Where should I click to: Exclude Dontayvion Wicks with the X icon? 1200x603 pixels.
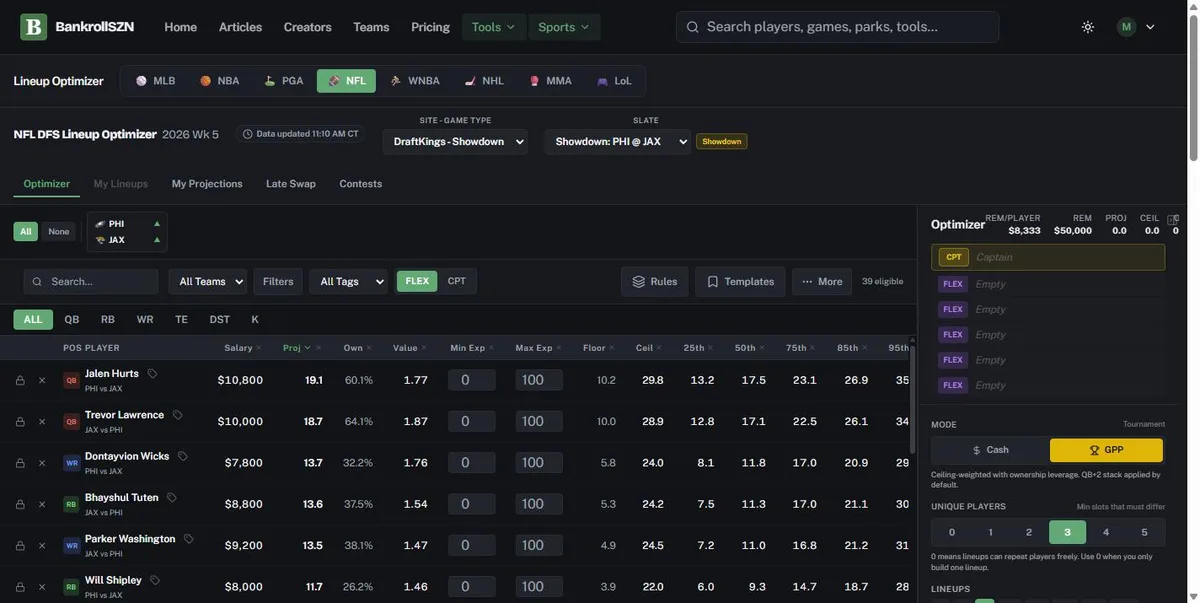(42, 463)
